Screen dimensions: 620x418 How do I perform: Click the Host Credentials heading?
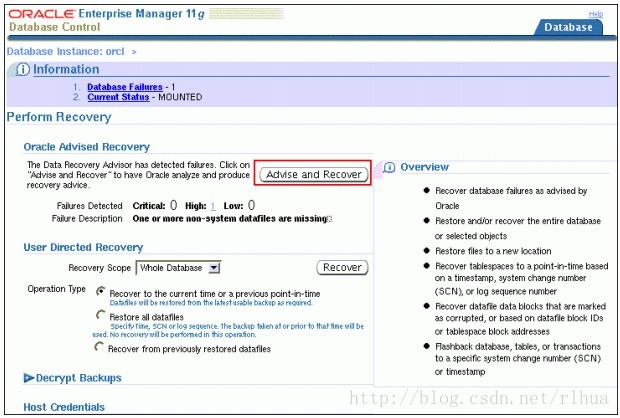pyautogui.click(x=64, y=407)
